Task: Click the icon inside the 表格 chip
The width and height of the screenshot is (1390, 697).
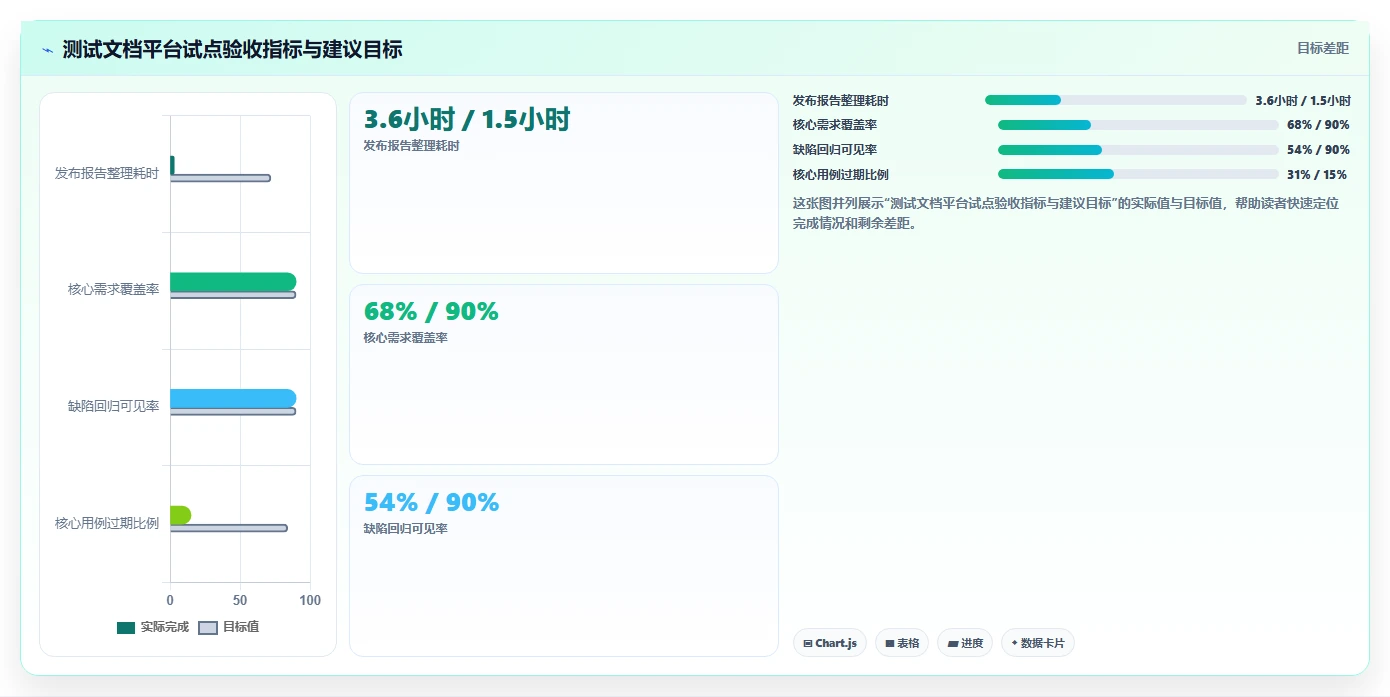Action: pyautogui.click(x=889, y=643)
